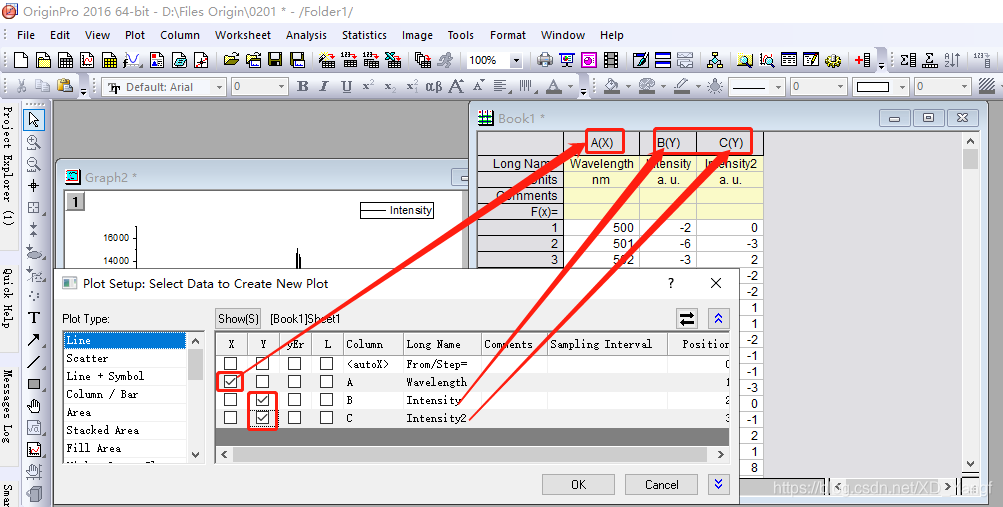This screenshot has height=507, width=1003.
Task: Open the font size dropdown
Action: tap(281, 87)
